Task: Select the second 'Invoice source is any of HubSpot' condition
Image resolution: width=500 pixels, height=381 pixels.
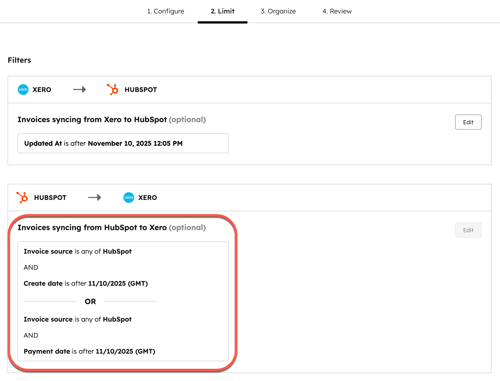Action: coord(78,319)
